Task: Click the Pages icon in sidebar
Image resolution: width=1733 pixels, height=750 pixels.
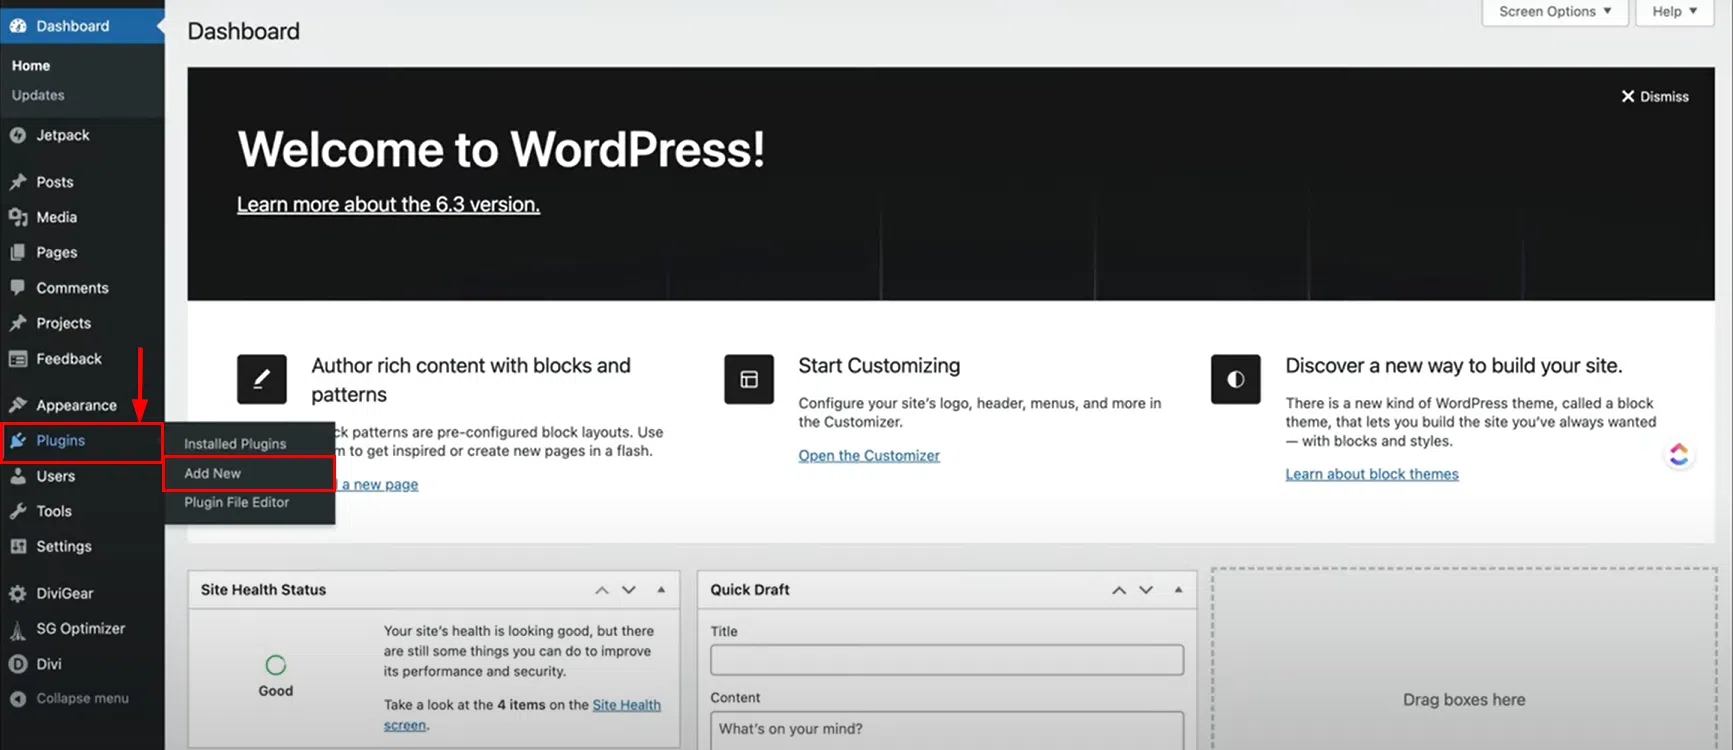Action: [18, 252]
